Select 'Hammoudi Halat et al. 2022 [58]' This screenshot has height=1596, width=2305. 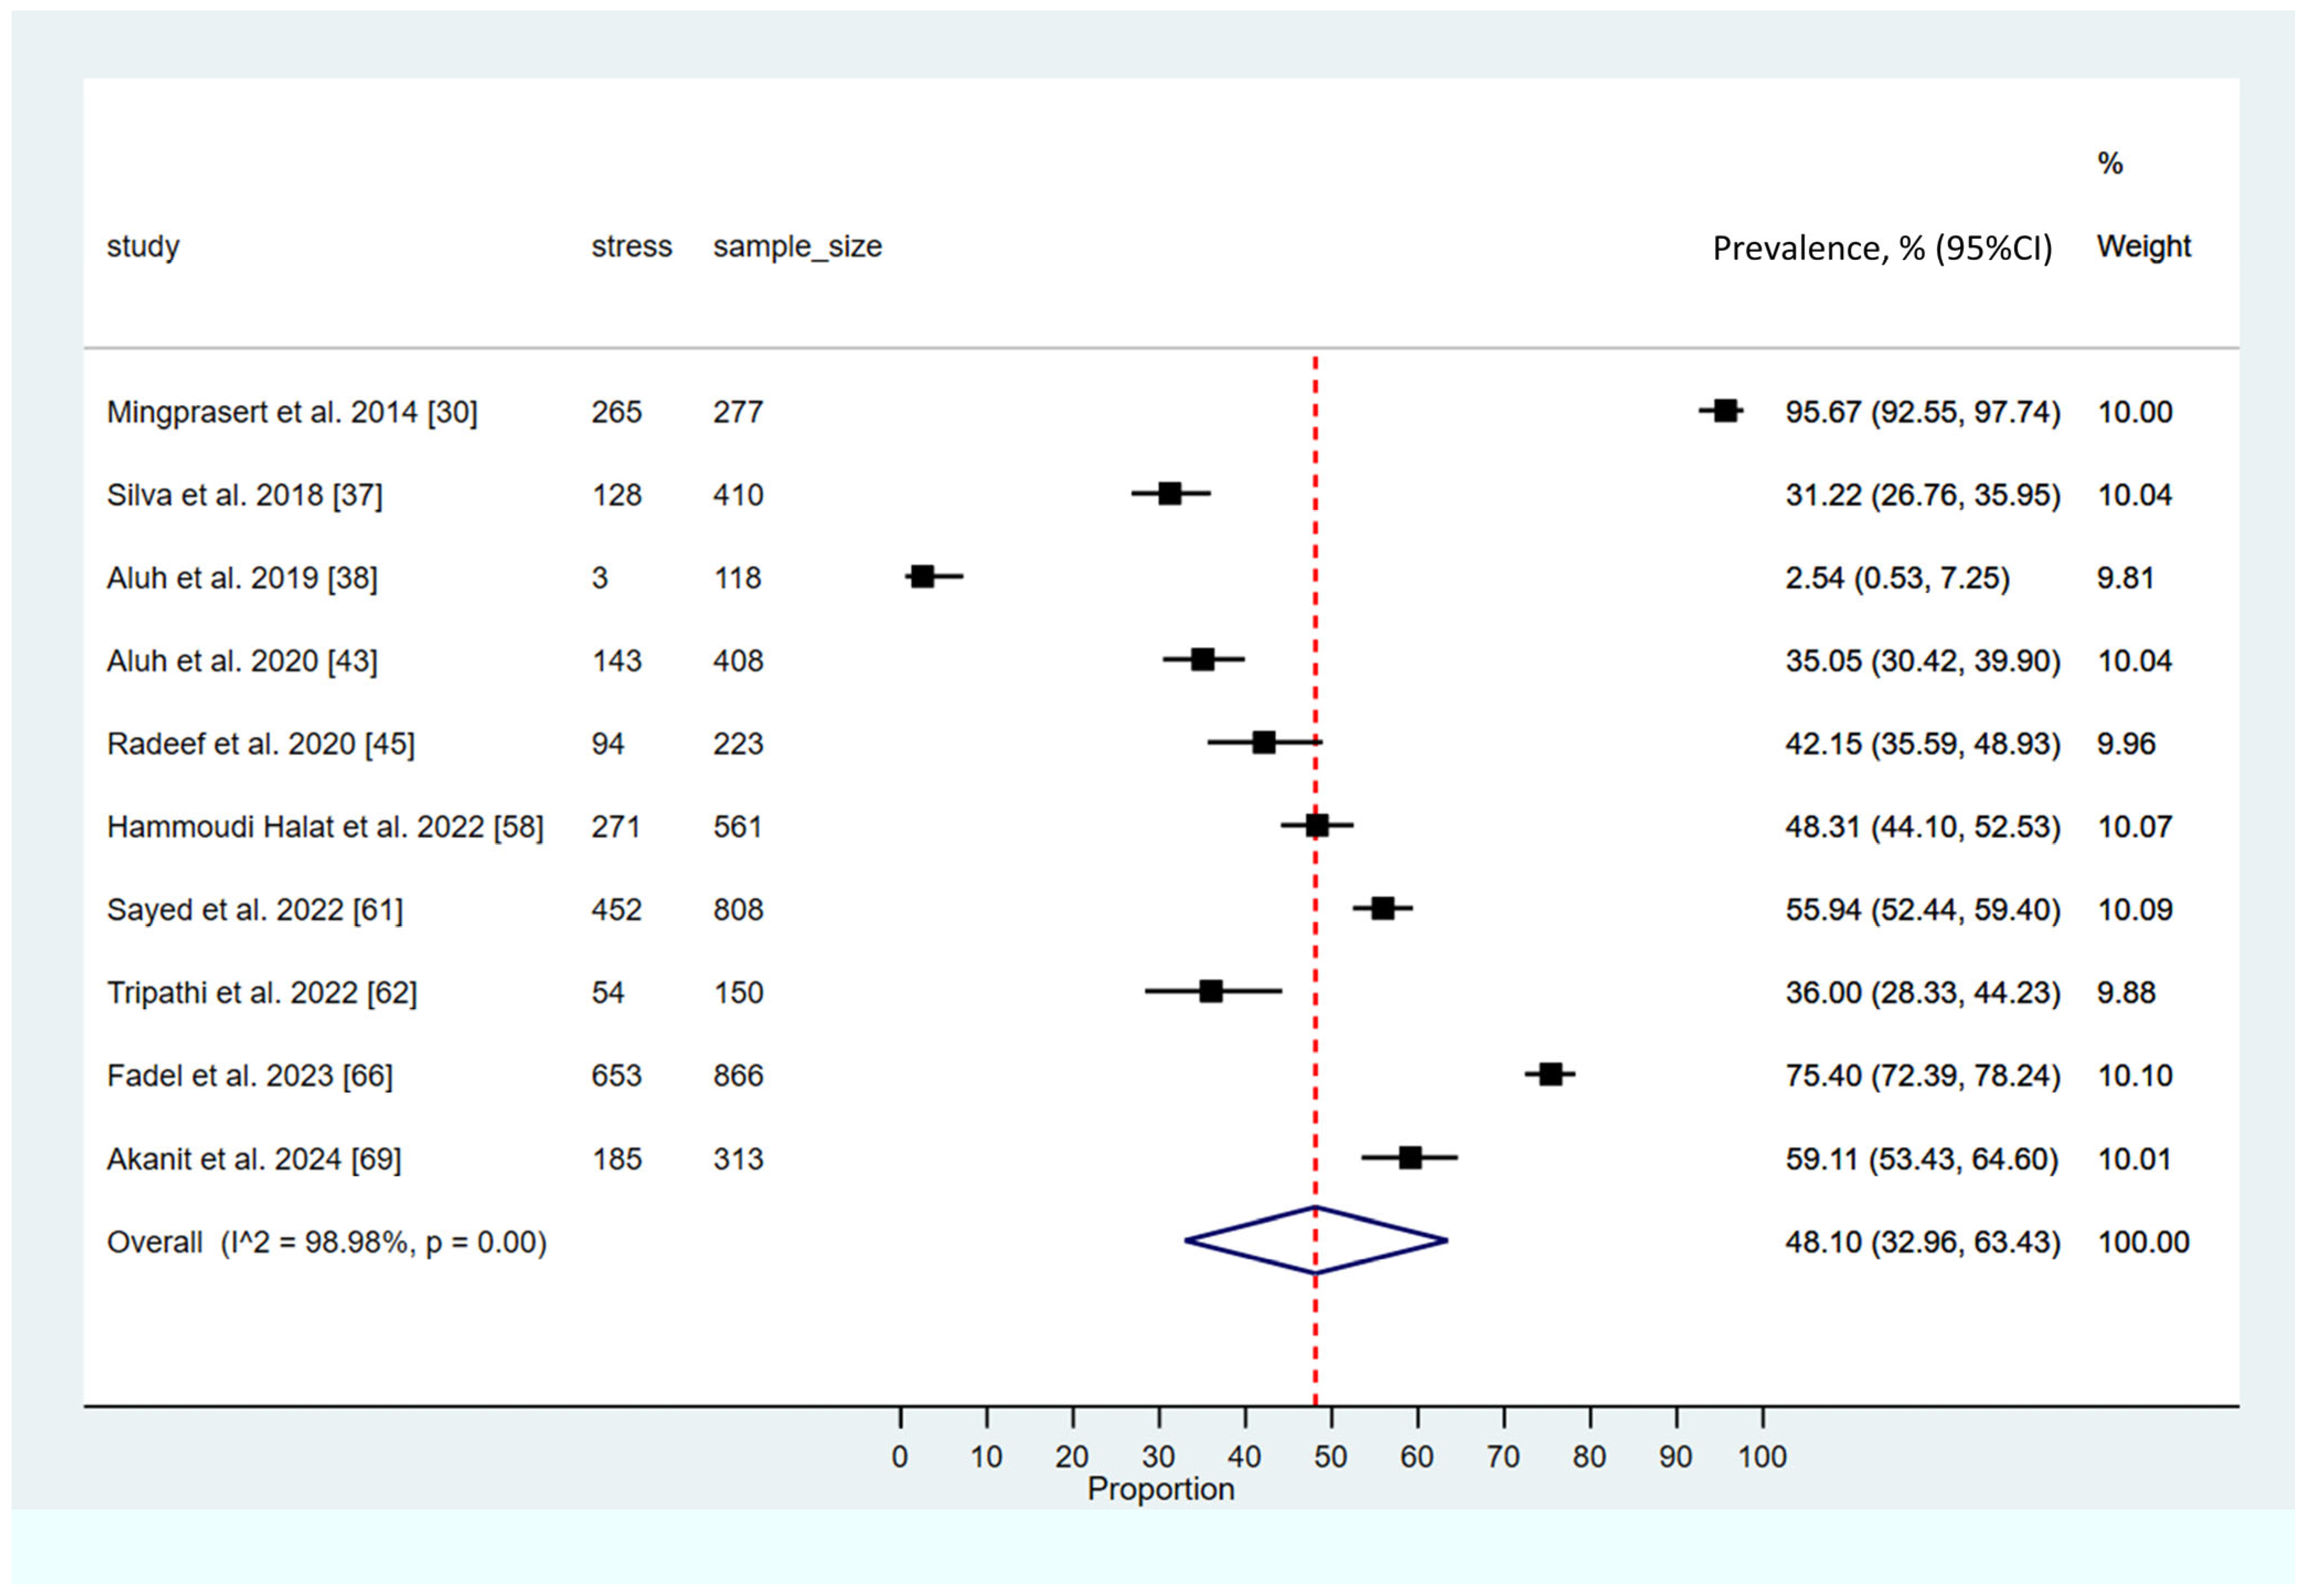325,827
